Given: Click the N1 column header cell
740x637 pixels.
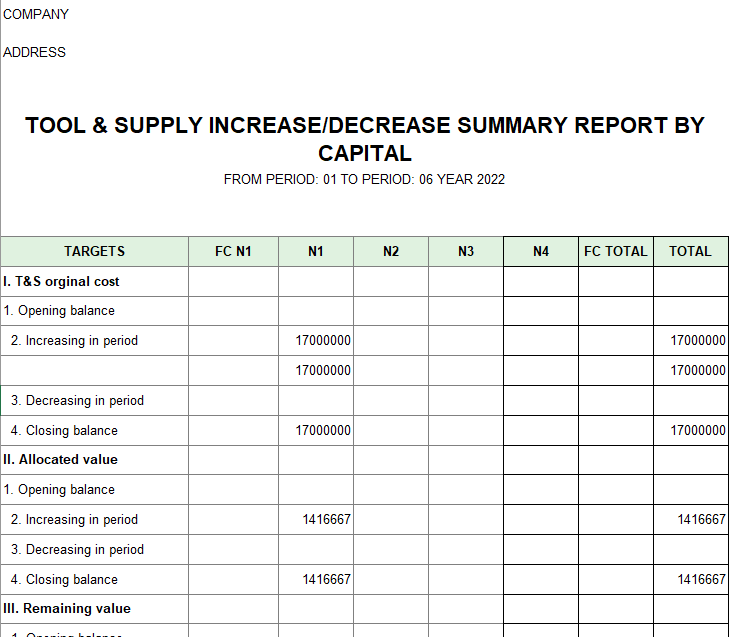Looking at the screenshot, I should point(316,251).
